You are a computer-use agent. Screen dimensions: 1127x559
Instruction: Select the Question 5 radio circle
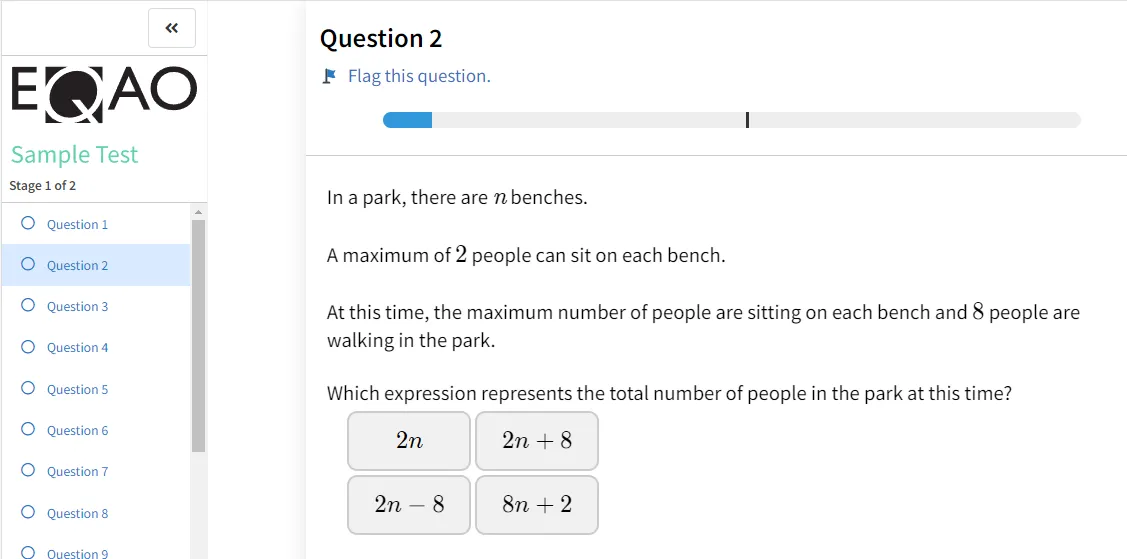(28, 388)
